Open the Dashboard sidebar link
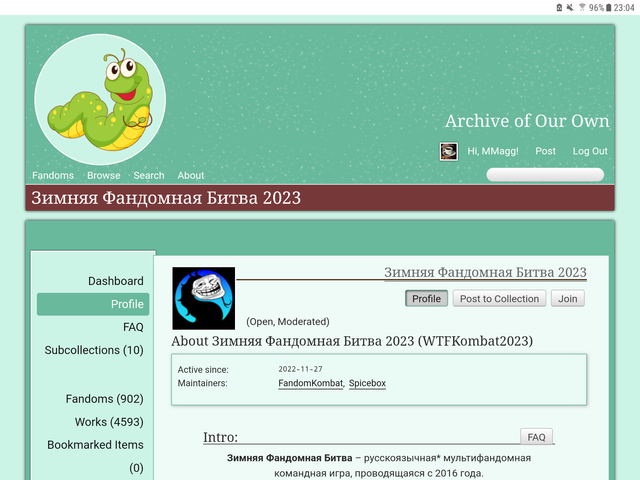Screen dimensions: 640x480 tap(116, 281)
